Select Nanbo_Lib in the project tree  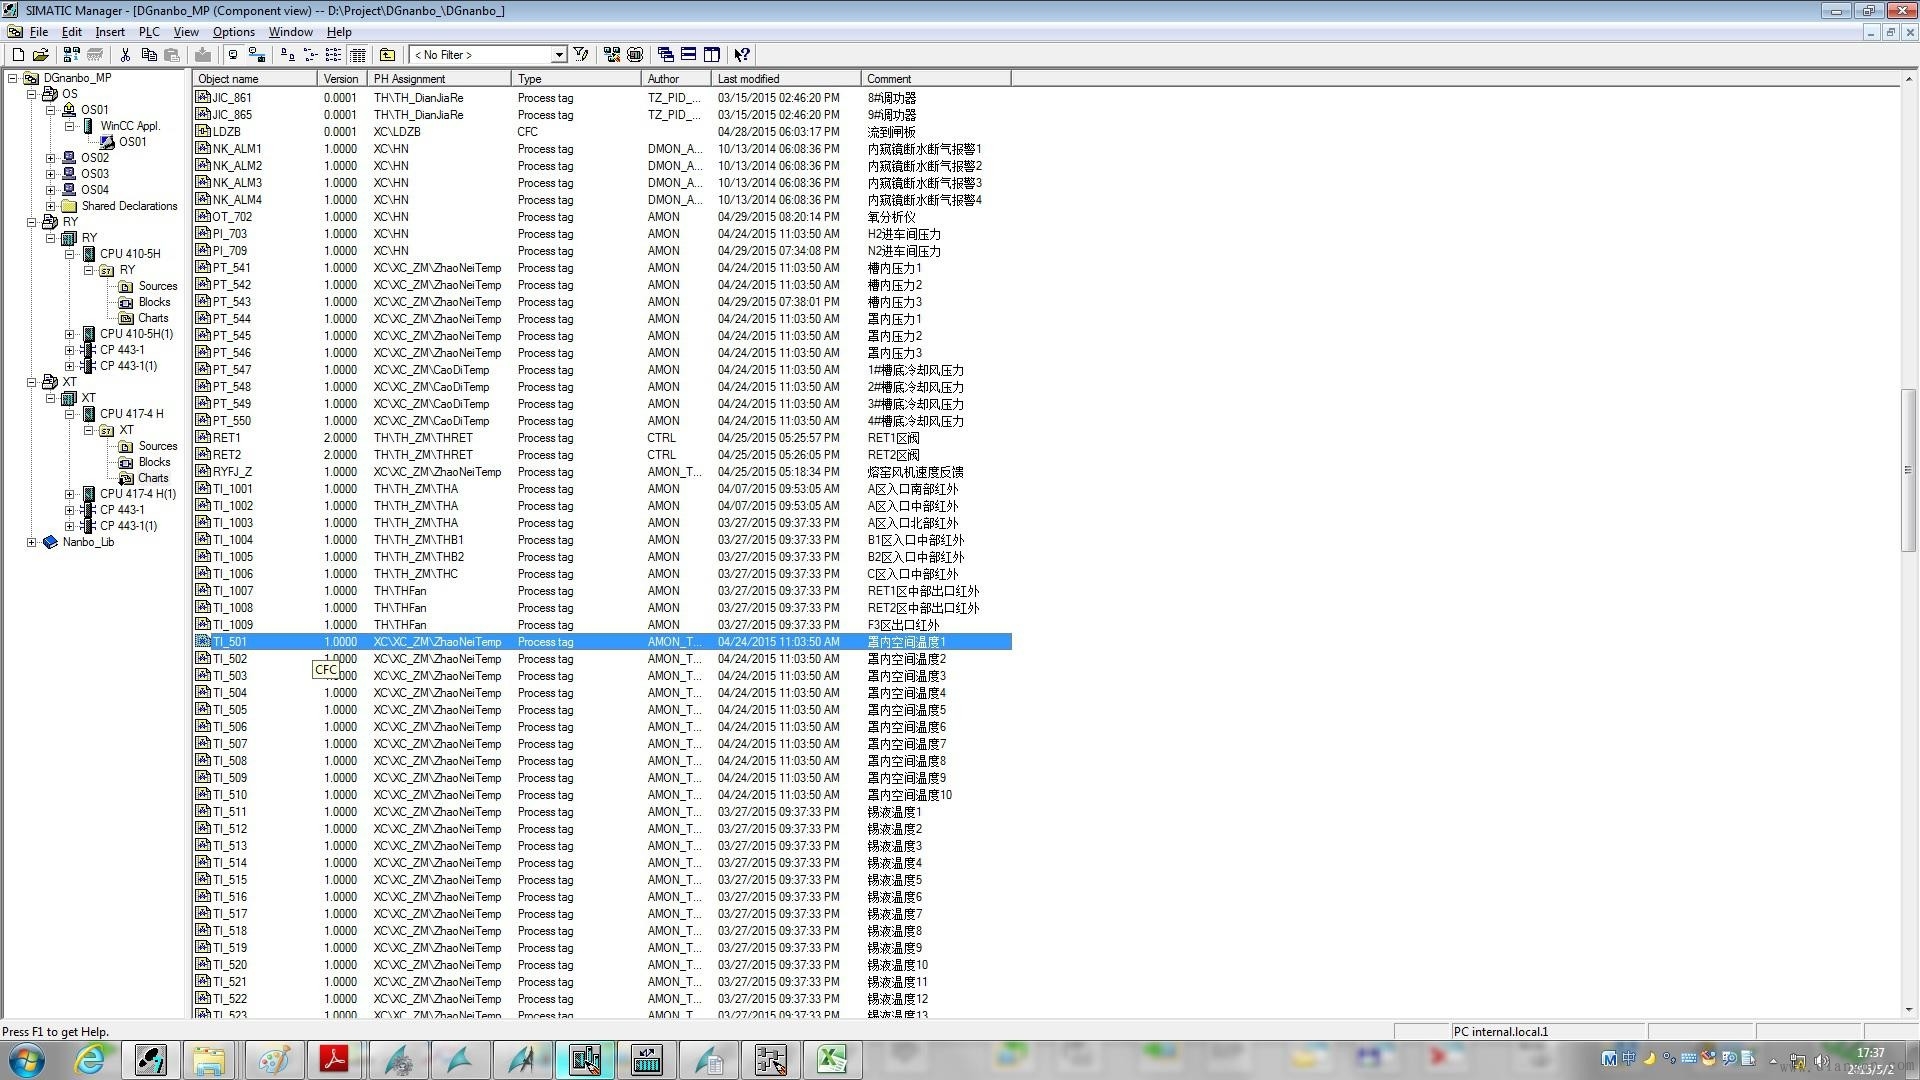88,542
